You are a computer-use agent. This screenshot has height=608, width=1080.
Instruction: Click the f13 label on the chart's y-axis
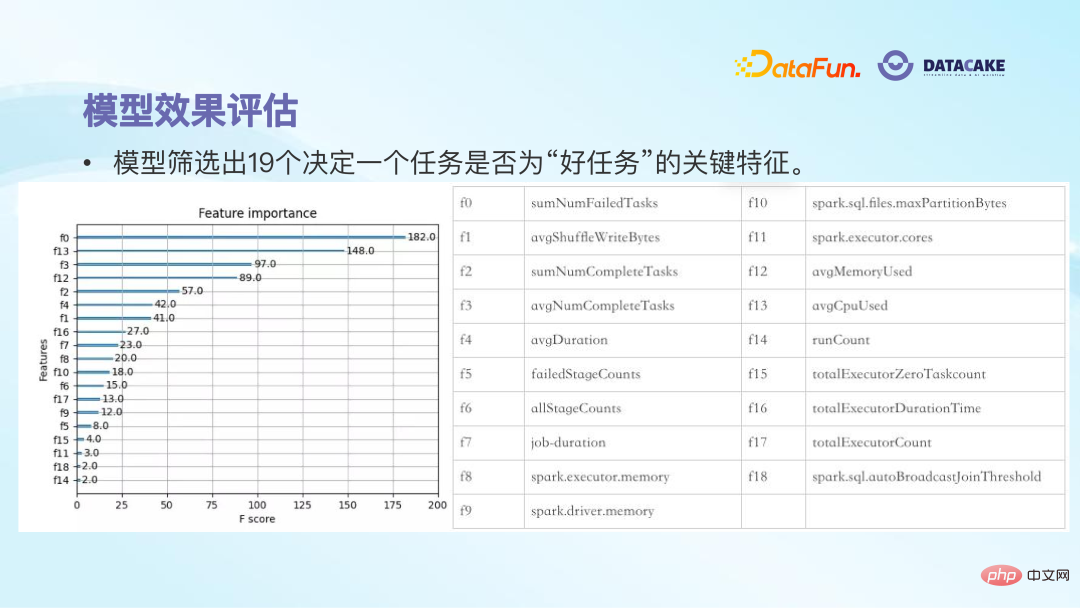coord(61,251)
